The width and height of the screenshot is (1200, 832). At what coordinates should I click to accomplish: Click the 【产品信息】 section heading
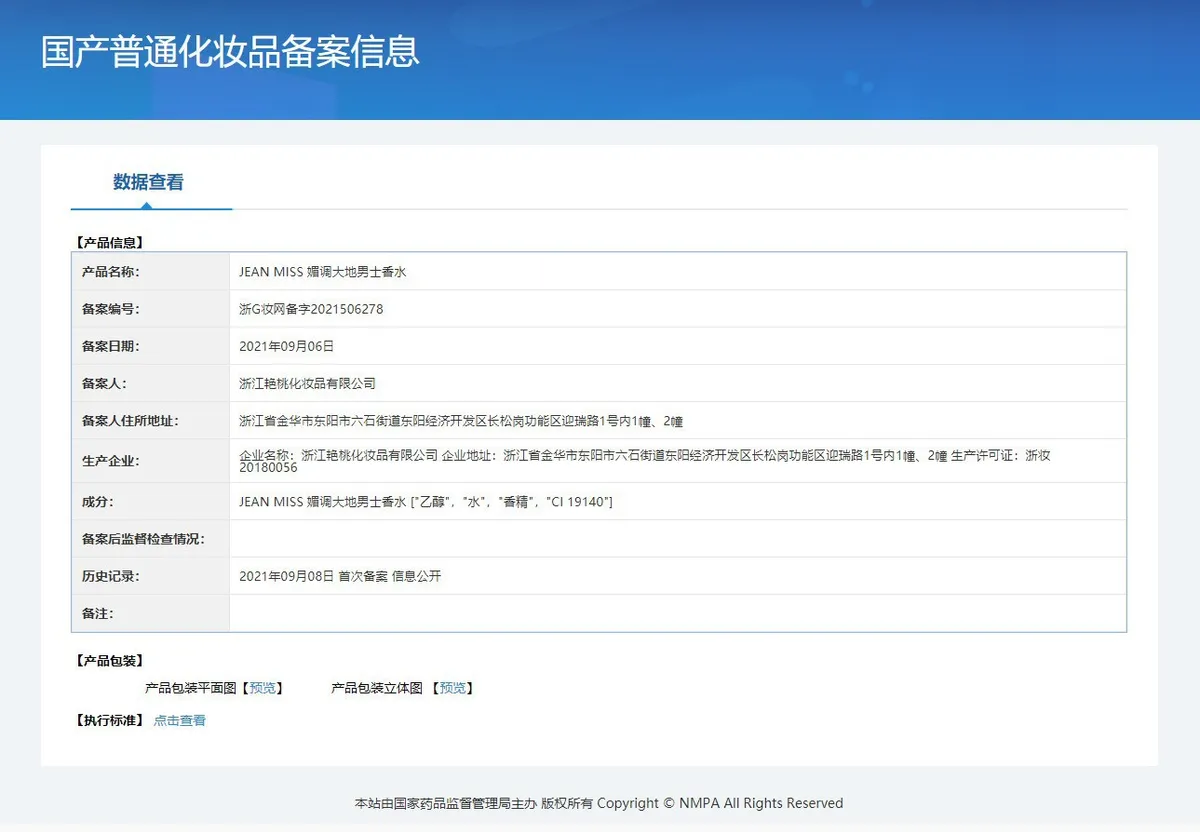point(110,242)
